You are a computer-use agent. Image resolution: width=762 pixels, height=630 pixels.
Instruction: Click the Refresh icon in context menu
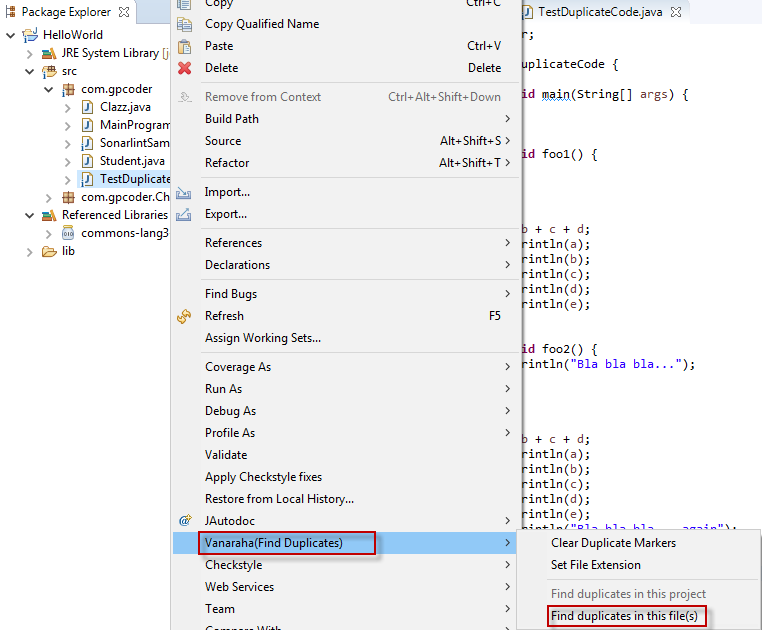[x=184, y=316]
